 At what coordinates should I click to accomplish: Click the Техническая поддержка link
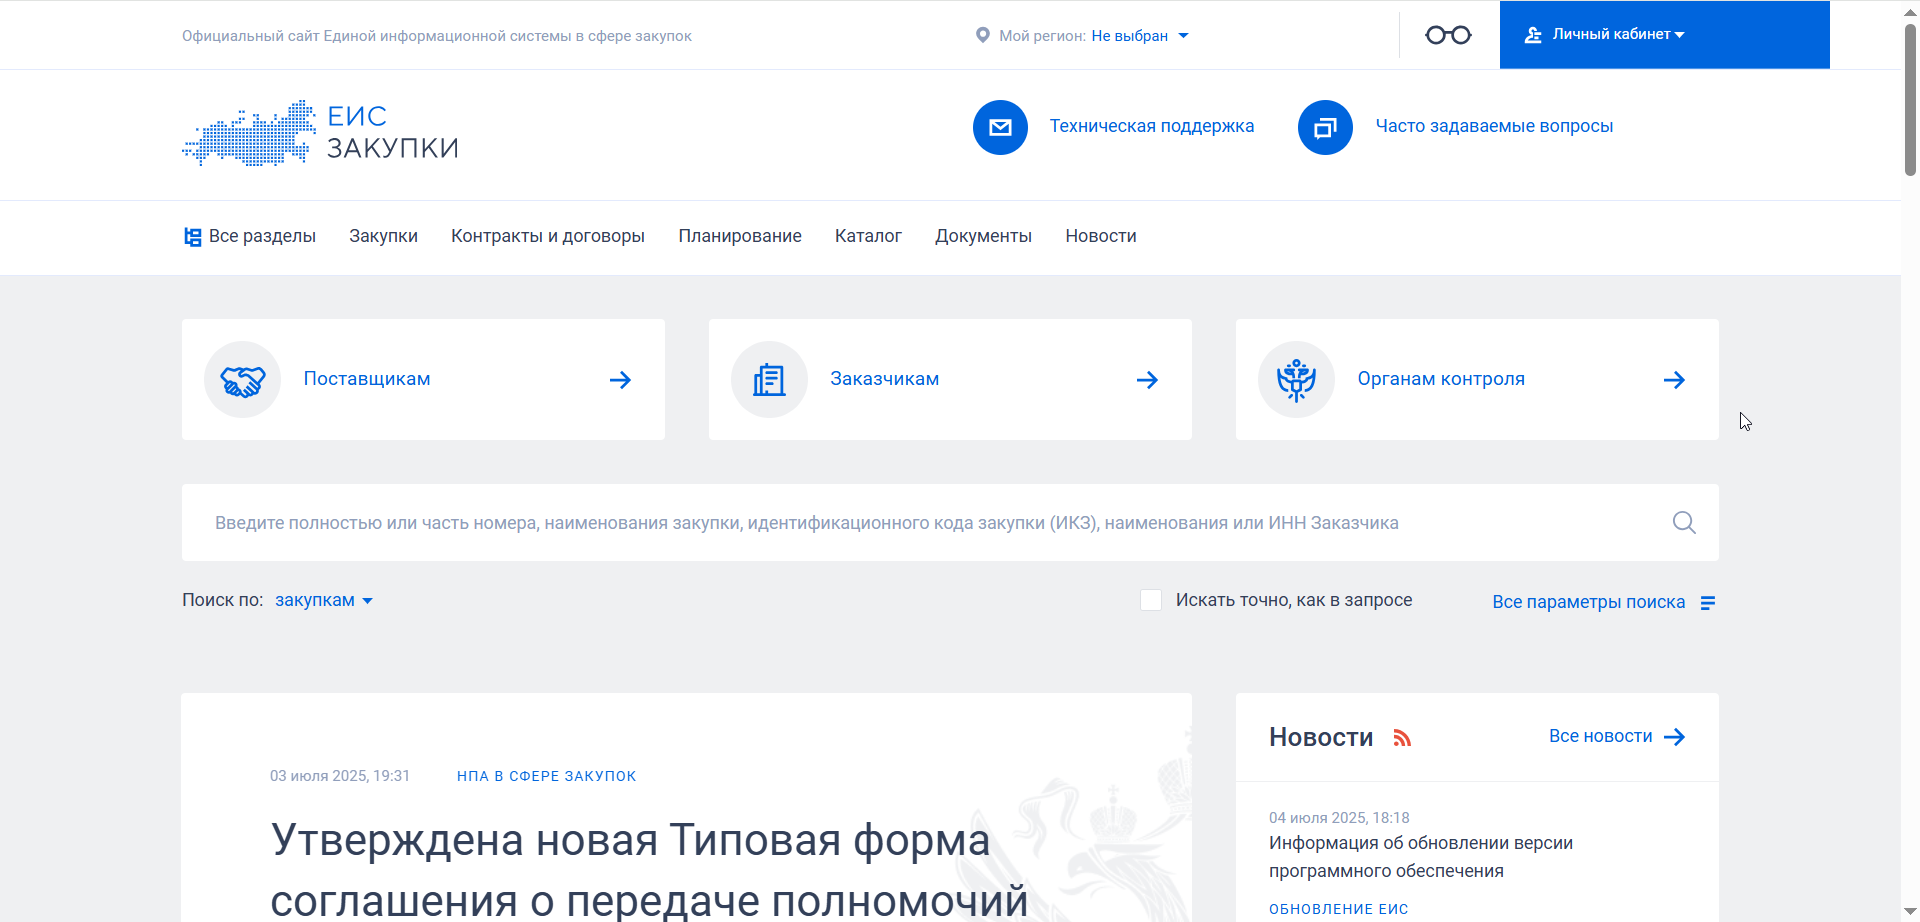(1152, 126)
